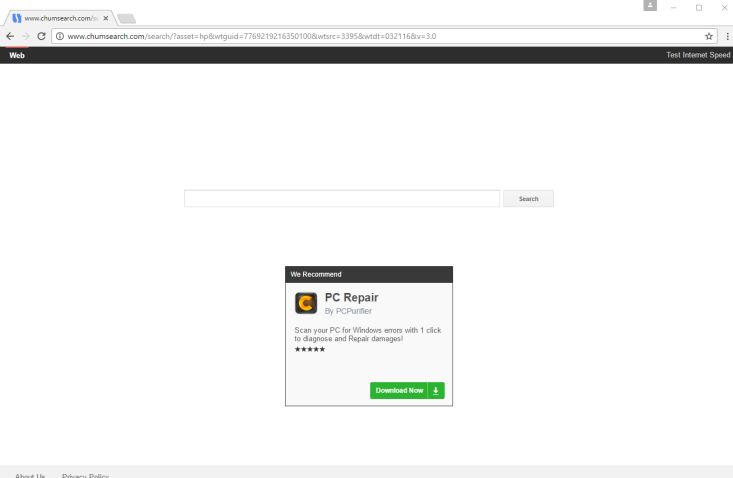Close the browser window
733x478 pixels.
click(x=724, y=7)
